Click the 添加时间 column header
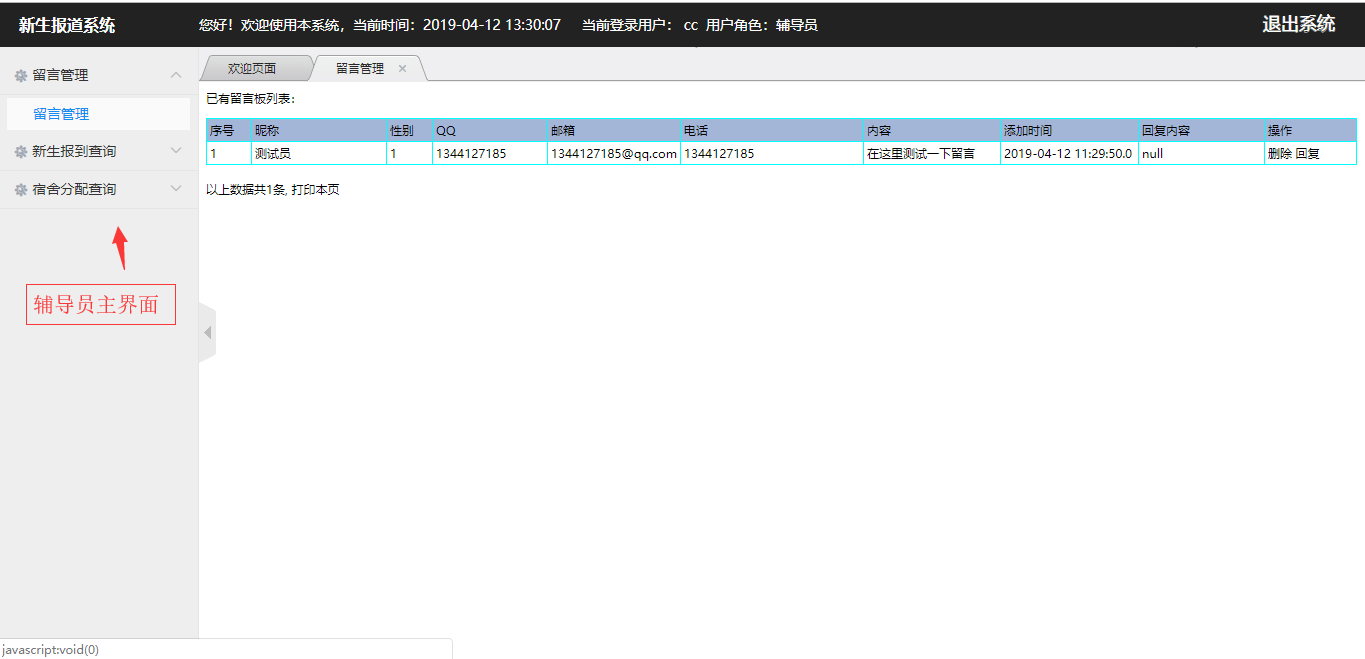 coord(1028,131)
